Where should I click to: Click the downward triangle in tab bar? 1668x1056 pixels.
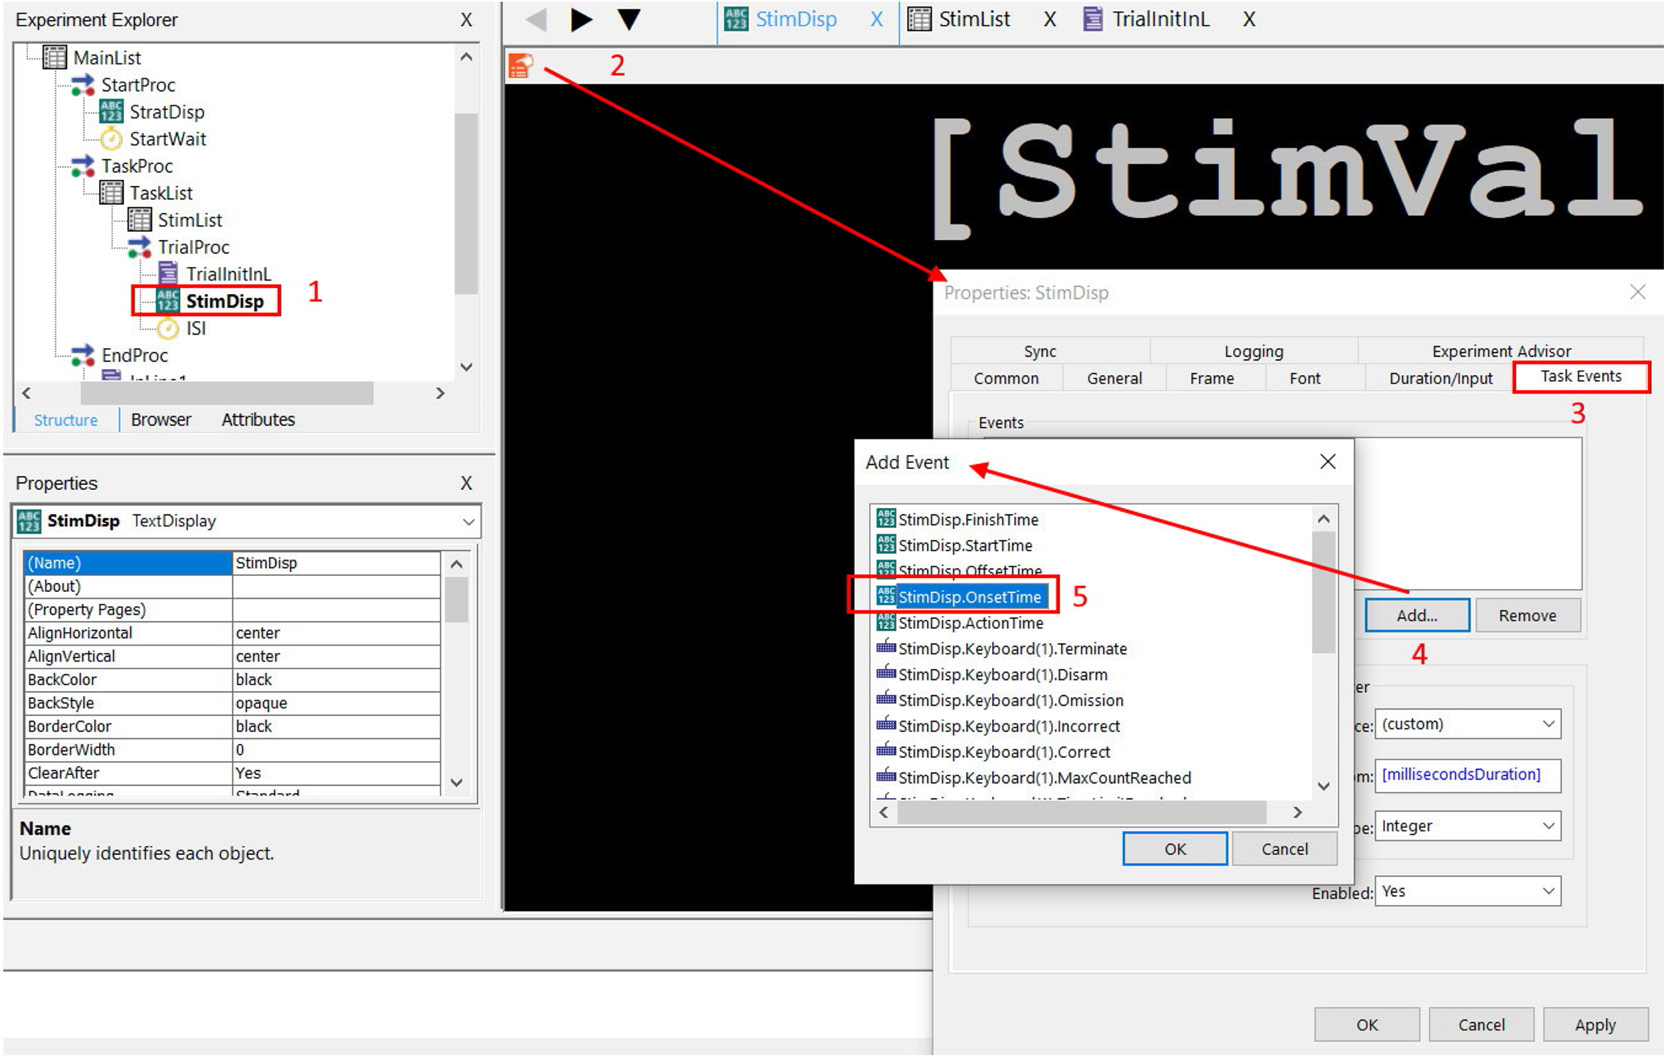pyautogui.click(x=629, y=19)
